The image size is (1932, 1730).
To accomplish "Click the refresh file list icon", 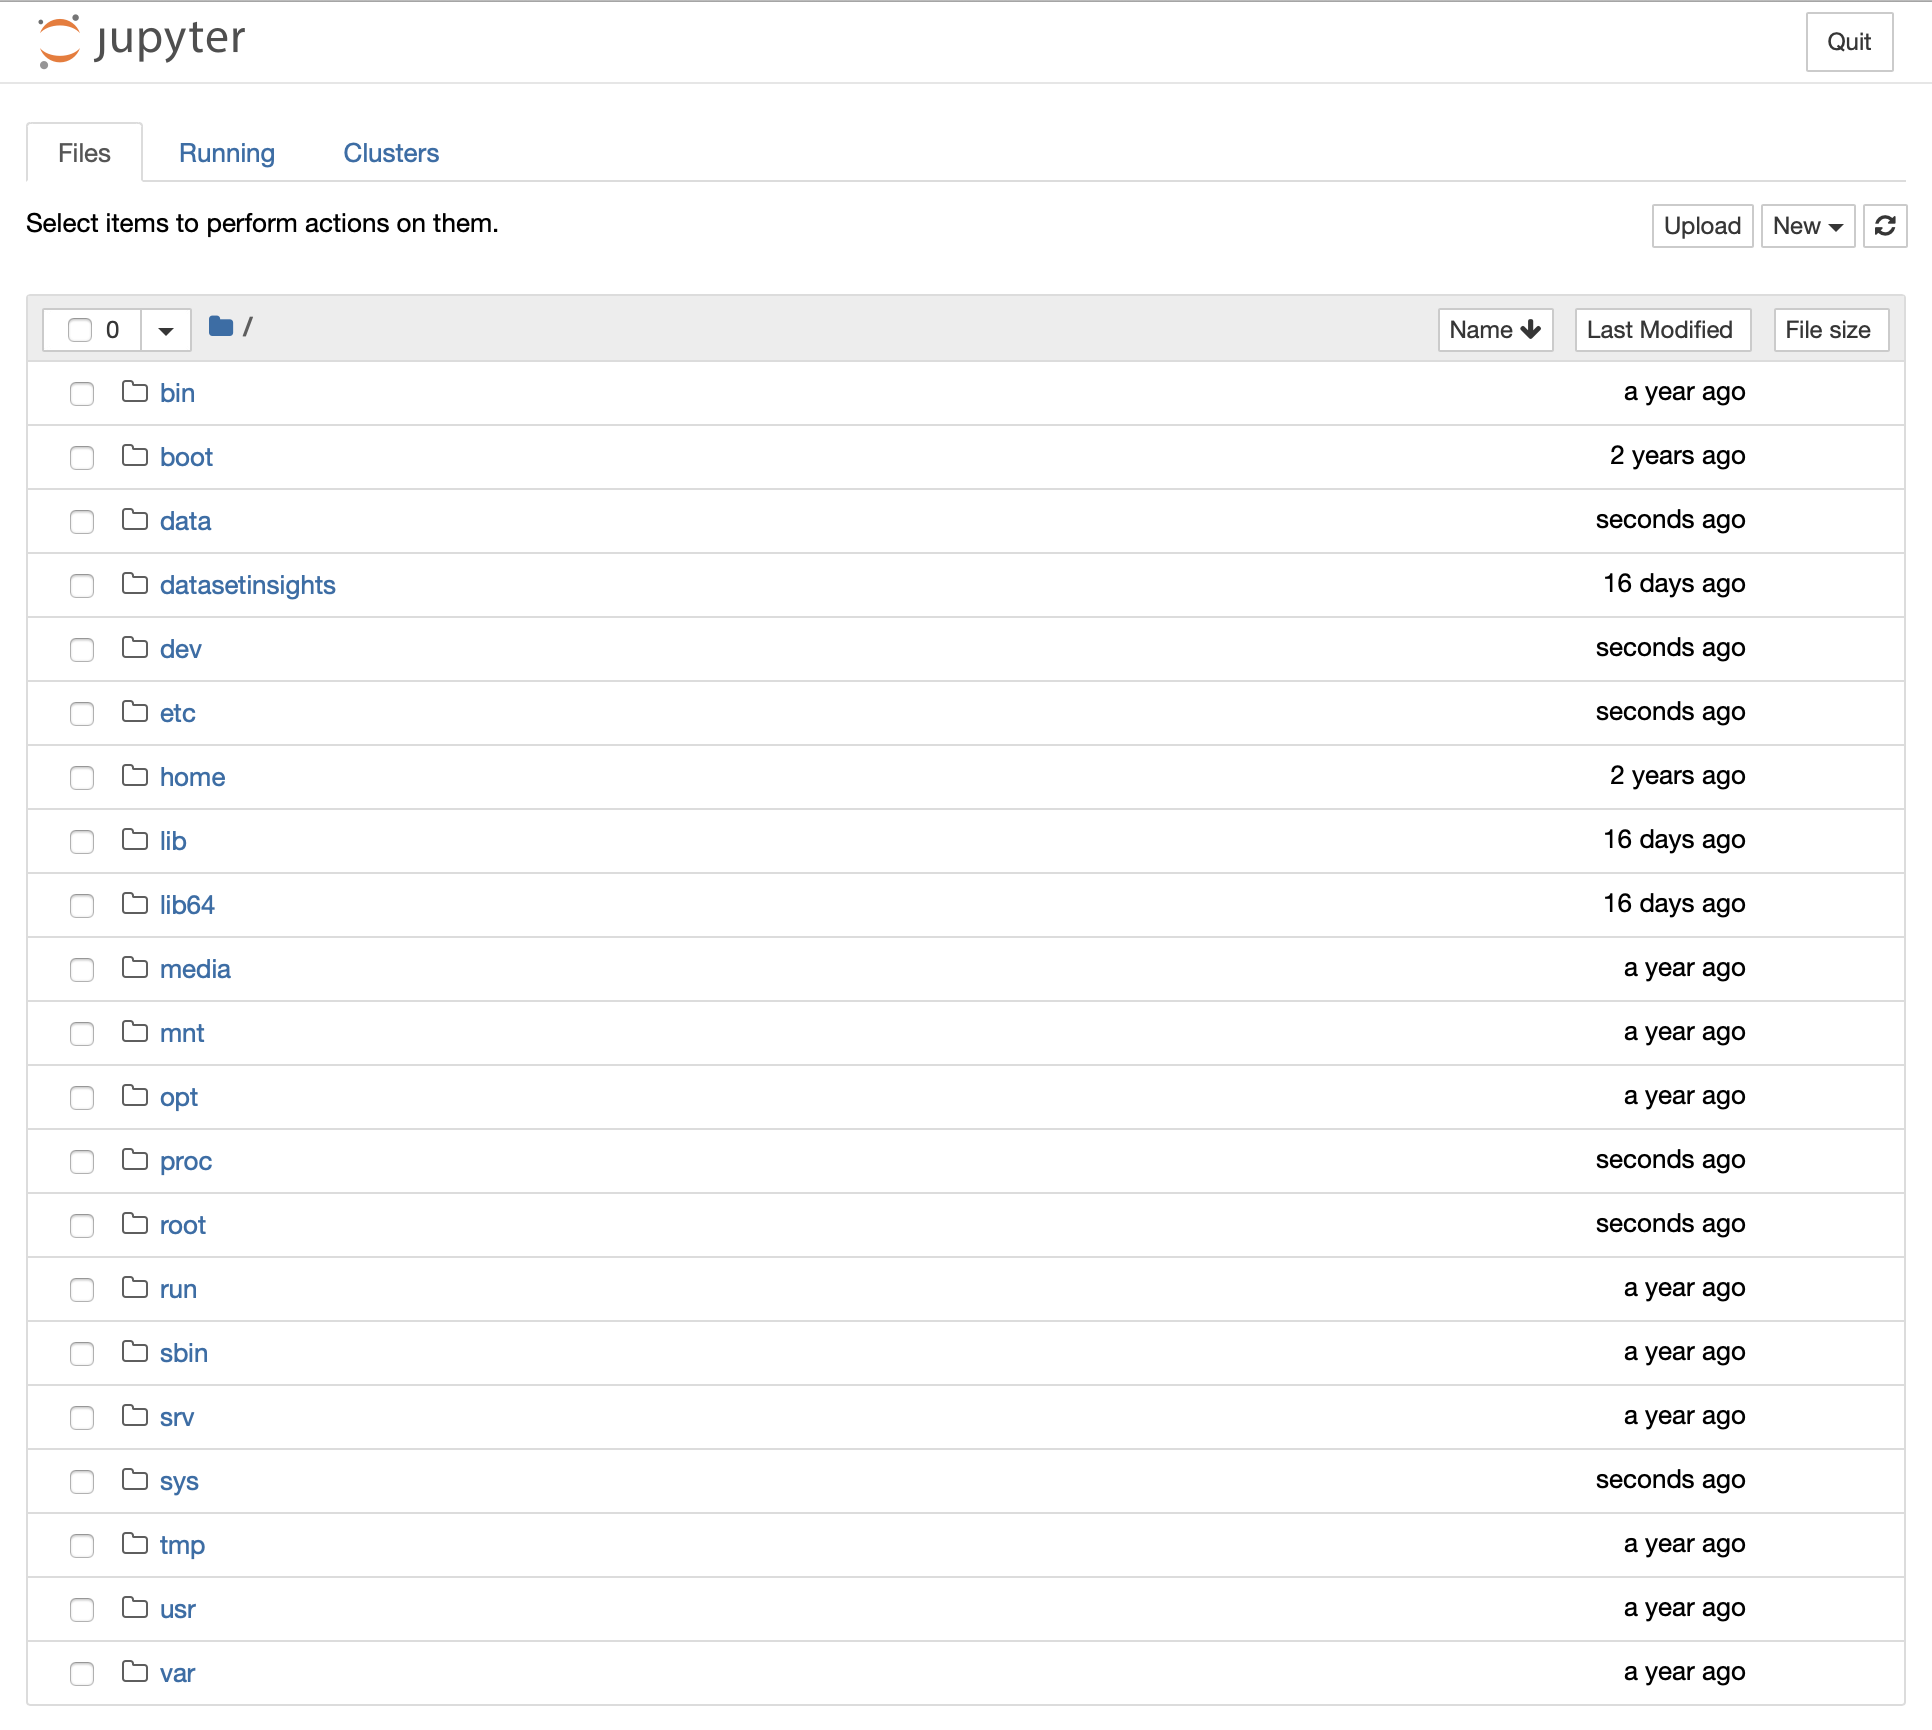I will (x=1884, y=226).
